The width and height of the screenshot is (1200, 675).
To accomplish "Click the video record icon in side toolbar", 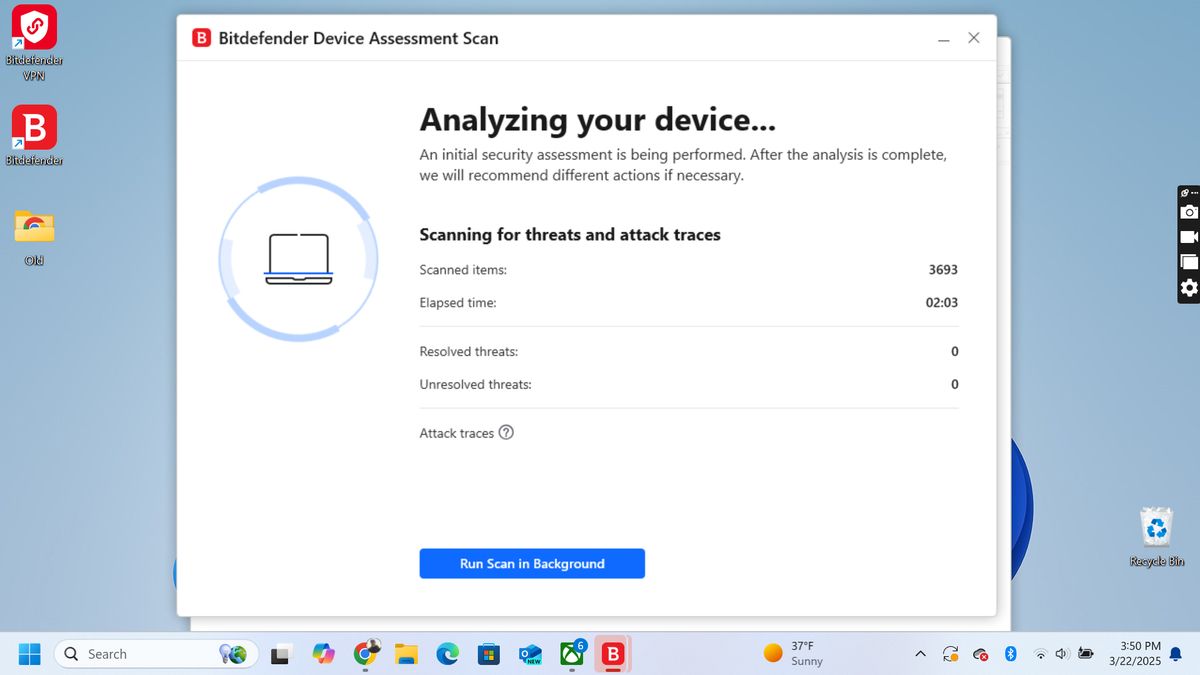I will (1189, 237).
